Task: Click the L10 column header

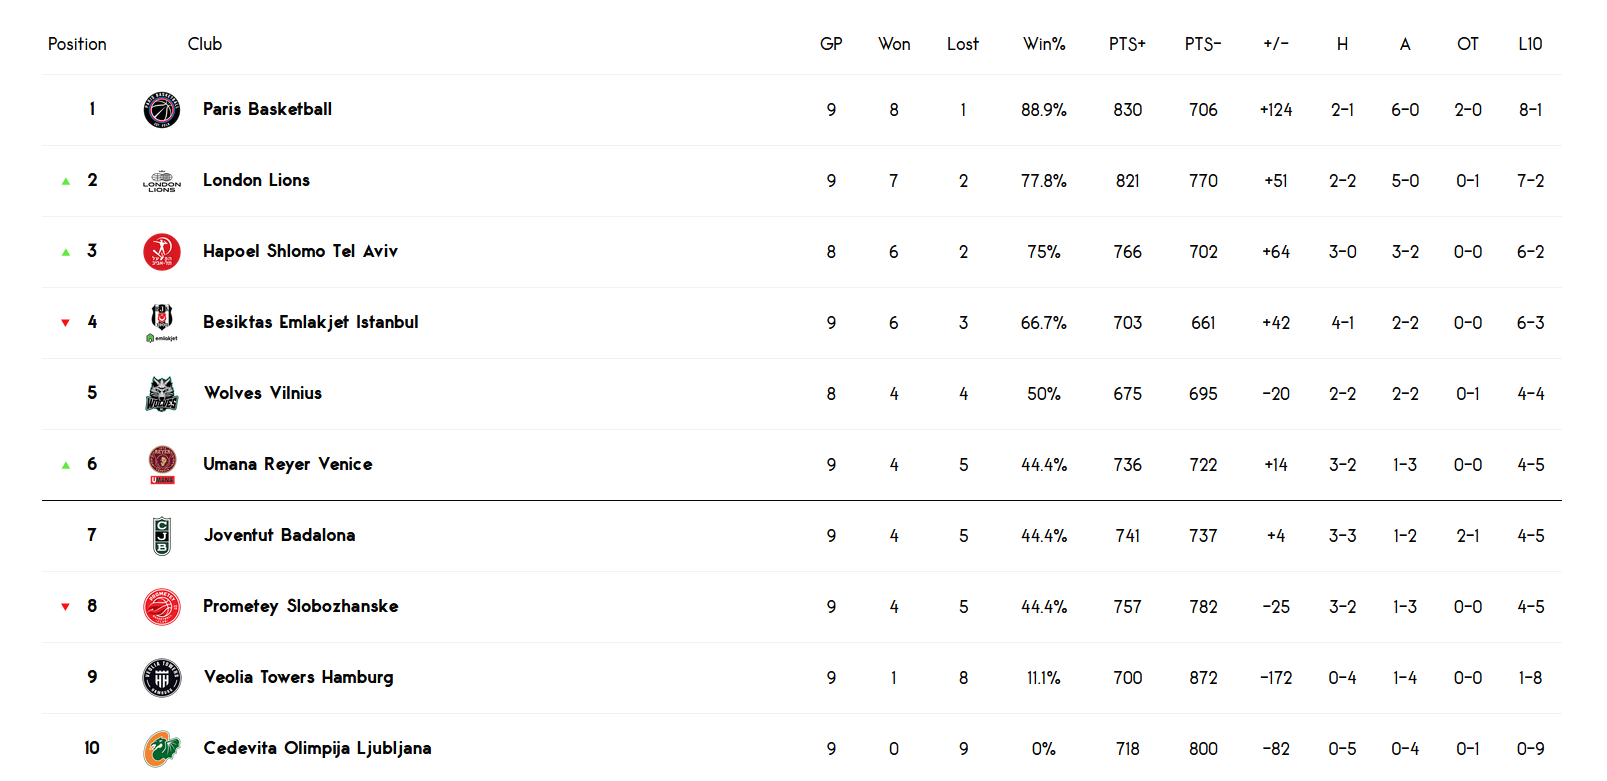Action: (1530, 44)
